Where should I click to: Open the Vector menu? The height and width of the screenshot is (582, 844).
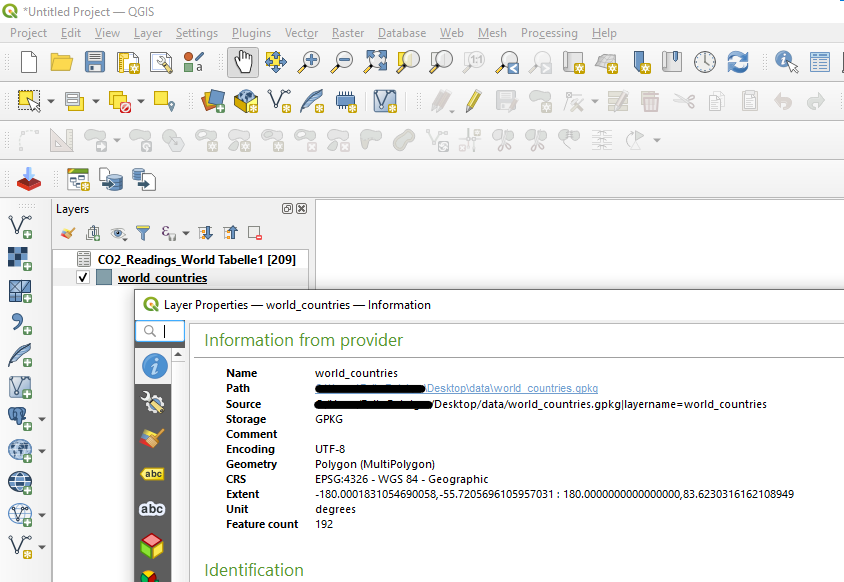[301, 33]
